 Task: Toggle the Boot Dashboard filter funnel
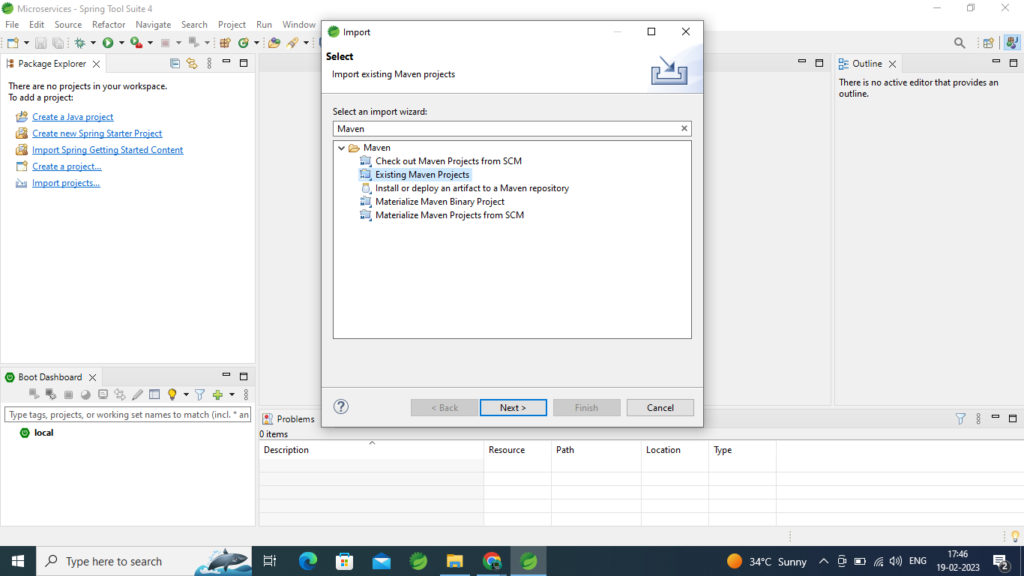200,394
